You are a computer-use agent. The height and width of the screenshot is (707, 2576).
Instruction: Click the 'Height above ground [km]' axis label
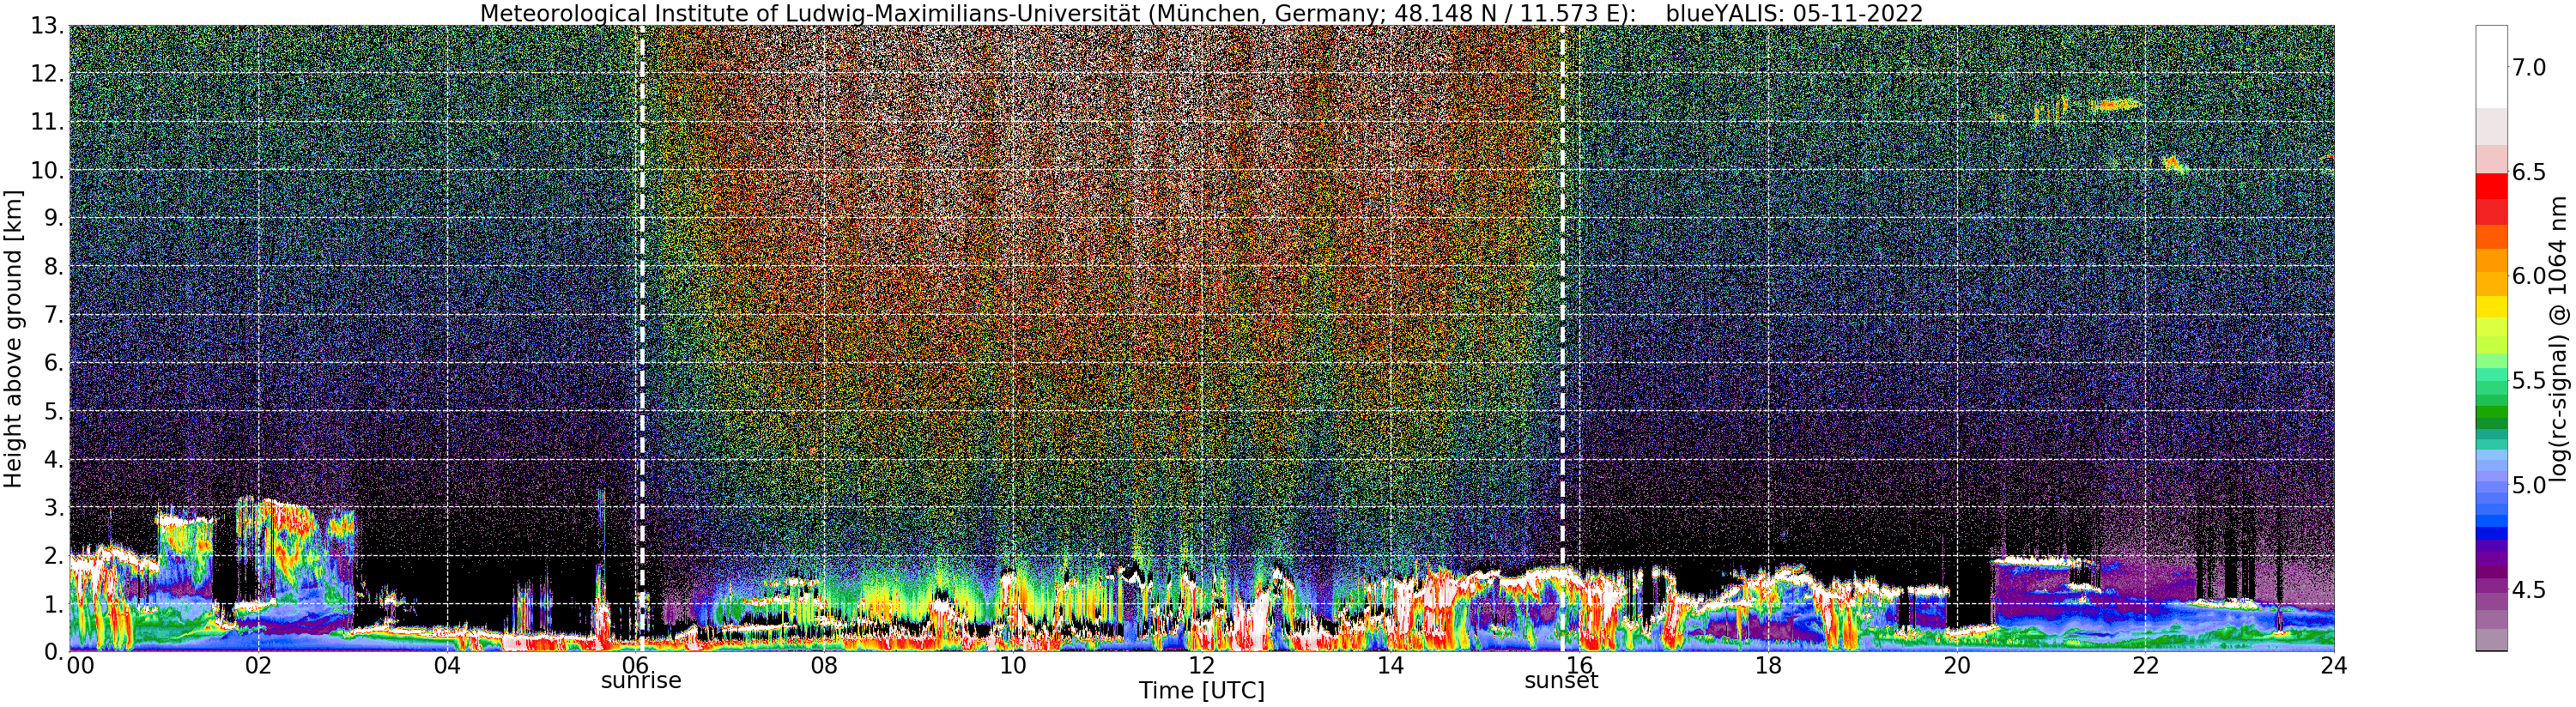click(x=13, y=338)
